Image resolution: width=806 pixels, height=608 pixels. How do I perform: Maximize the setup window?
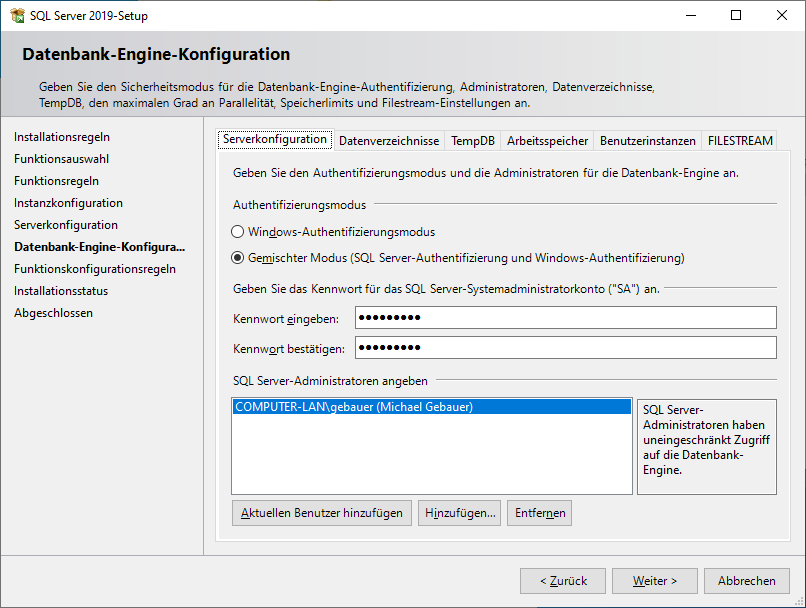[736, 15]
